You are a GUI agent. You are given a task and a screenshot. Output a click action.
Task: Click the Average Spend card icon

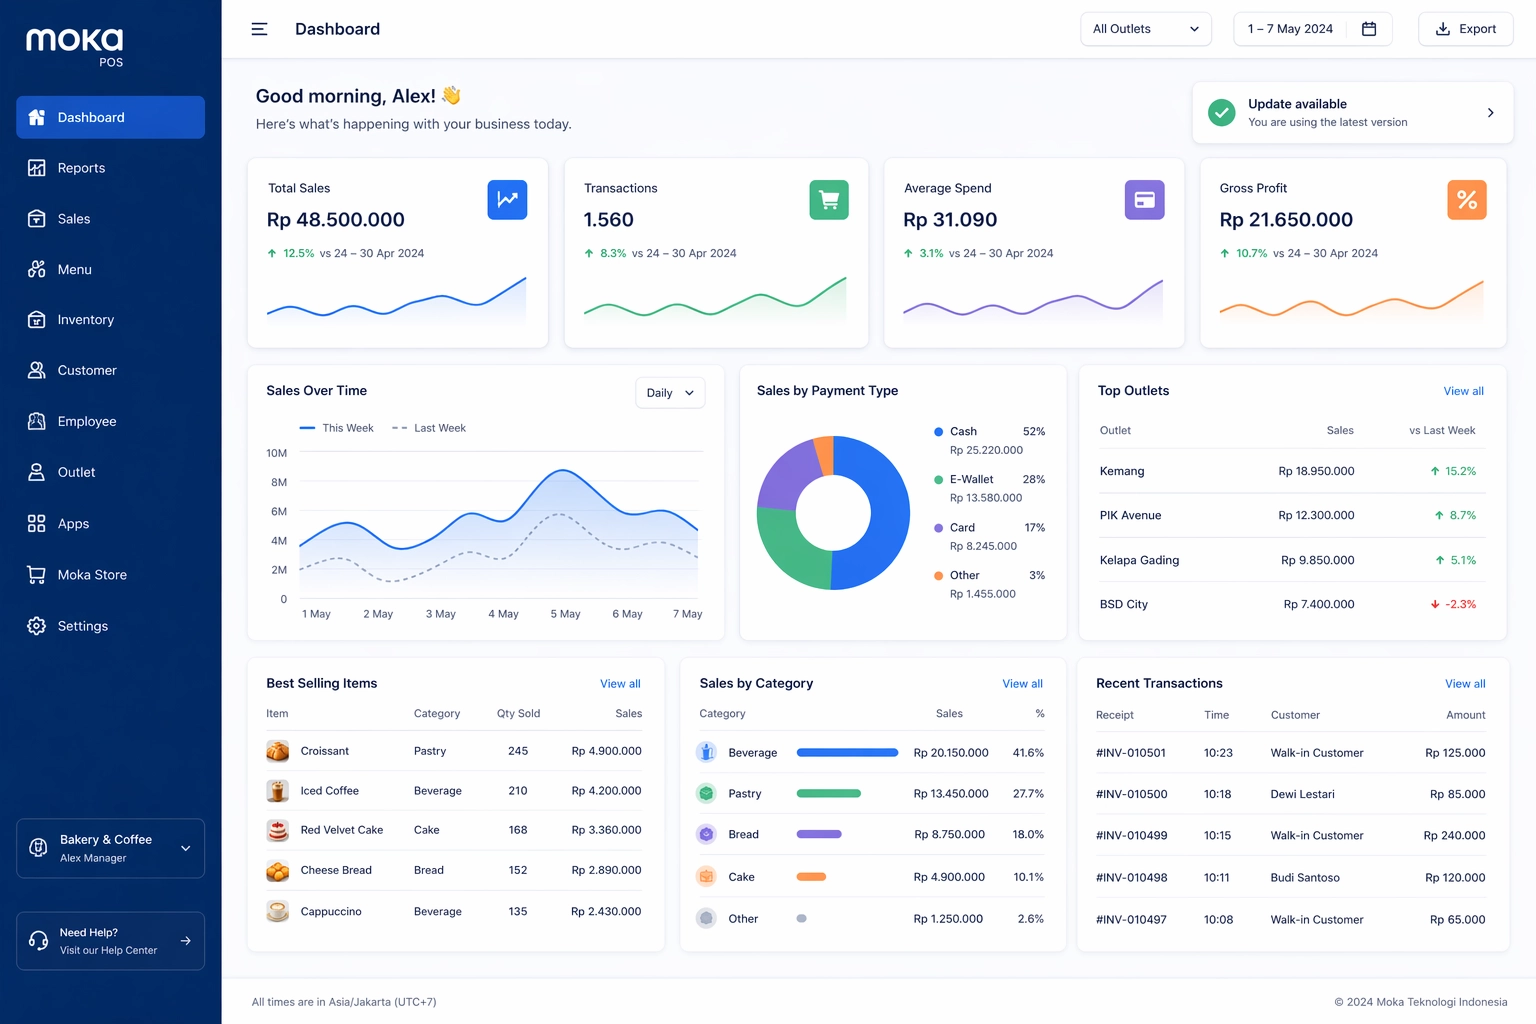click(1144, 200)
